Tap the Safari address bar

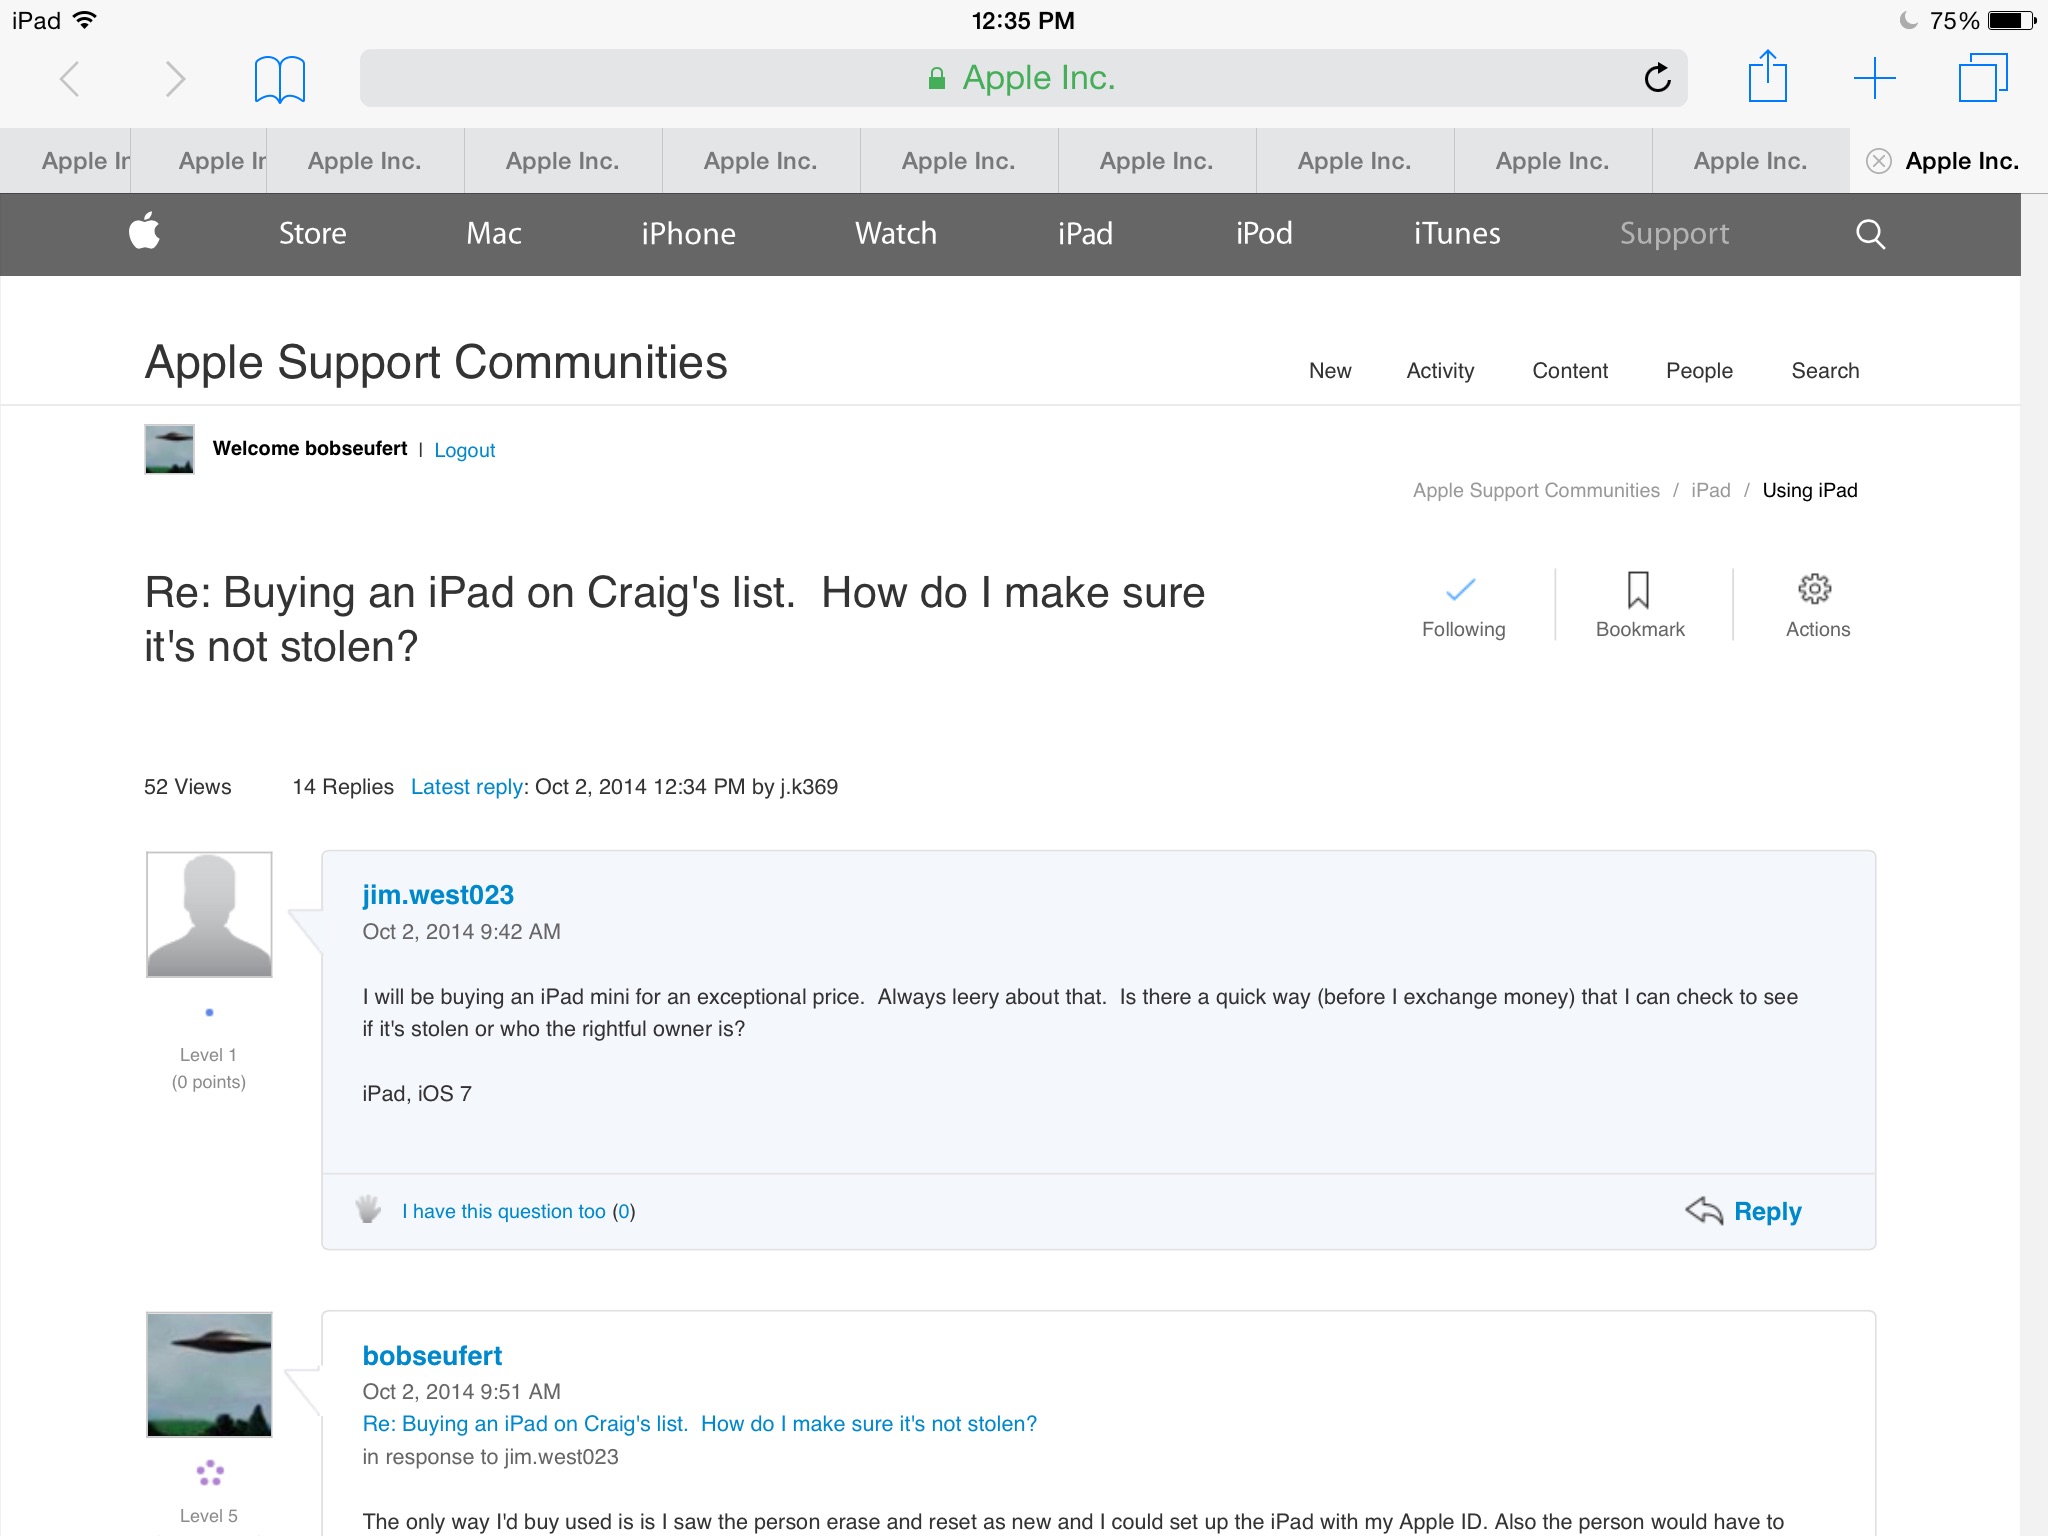tap(1020, 78)
